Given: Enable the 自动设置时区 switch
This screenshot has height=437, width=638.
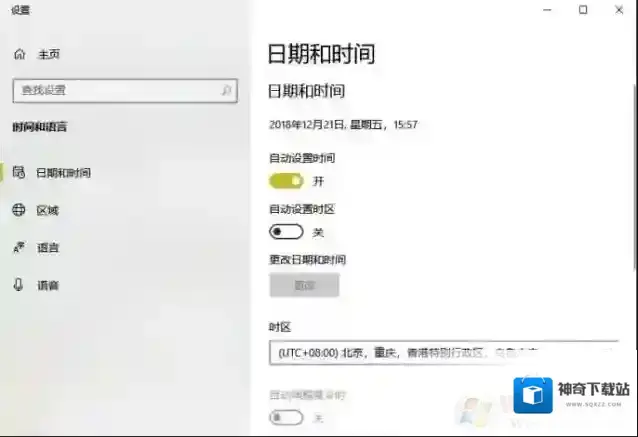Looking at the screenshot, I should click(286, 232).
